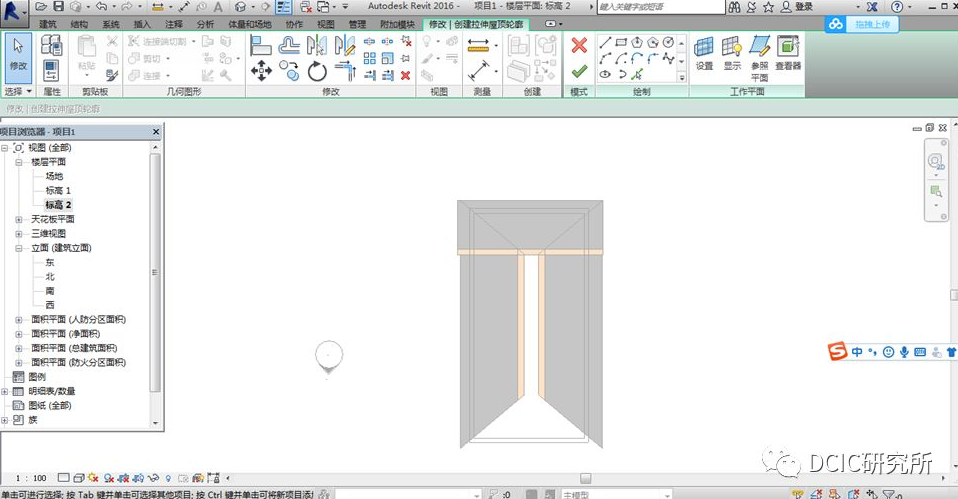
Task: Click the Scale tool icon
Action: click(x=387, y=59)
